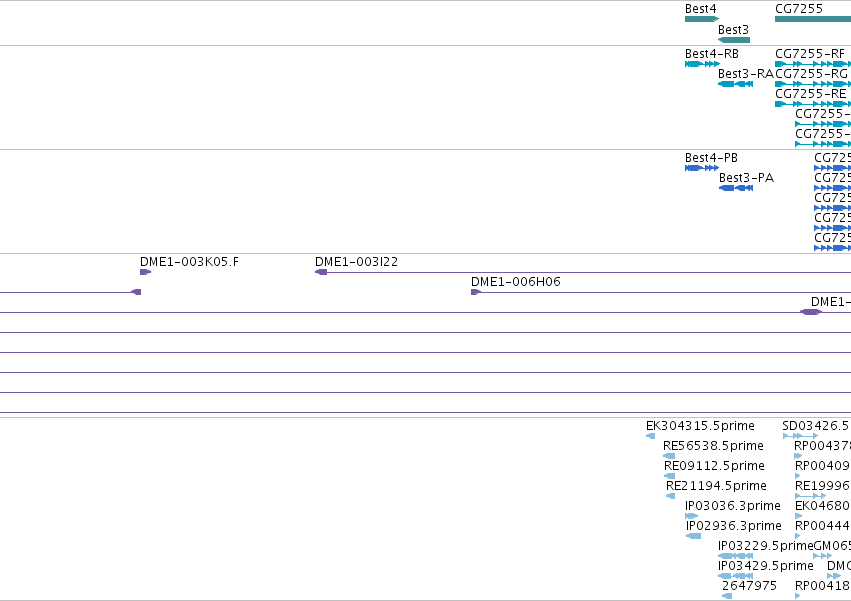
Task: Click the CG7255 gene label
Action: pyautogui.click(x=799, y=9)
